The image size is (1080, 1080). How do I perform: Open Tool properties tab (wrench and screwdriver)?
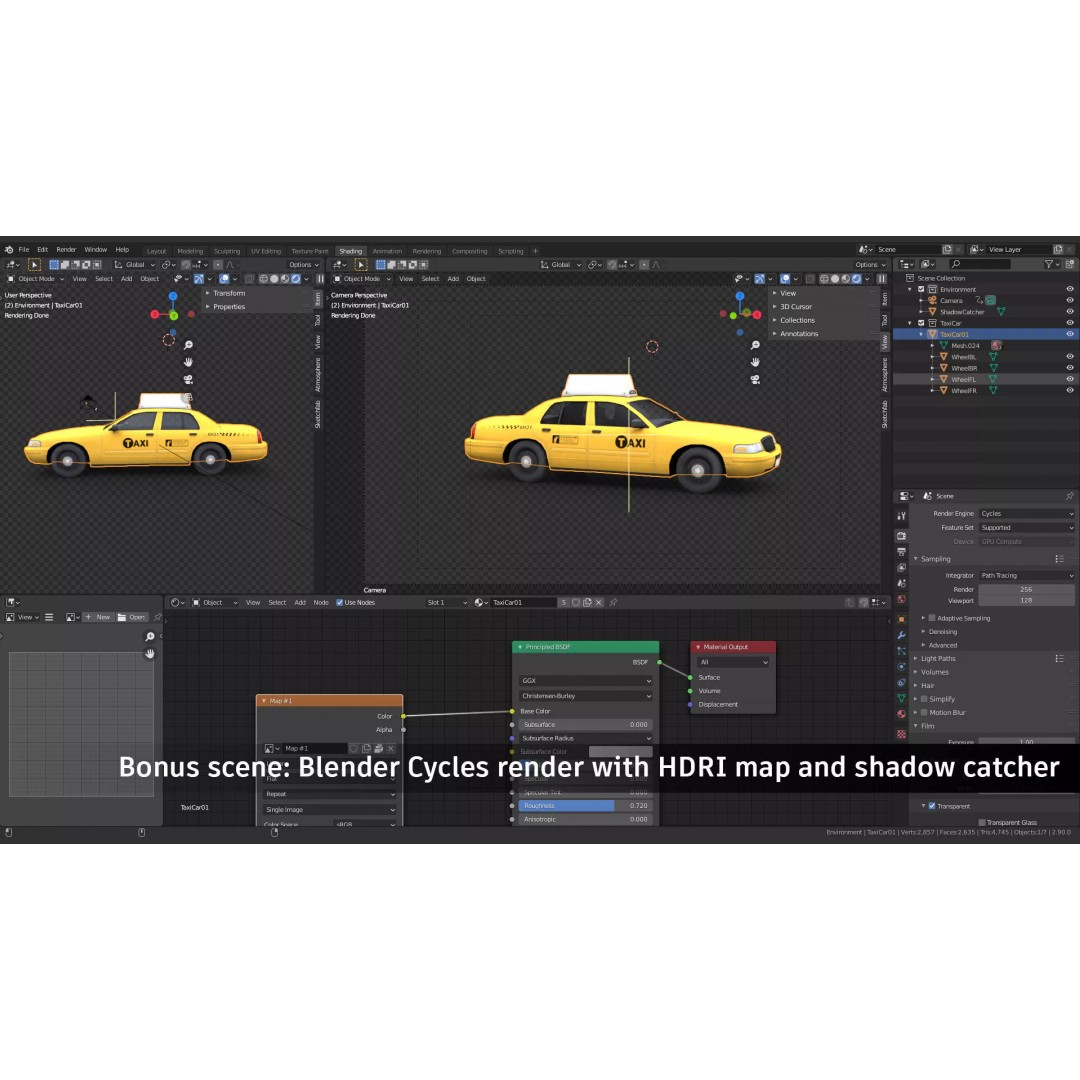click(902, 516)
